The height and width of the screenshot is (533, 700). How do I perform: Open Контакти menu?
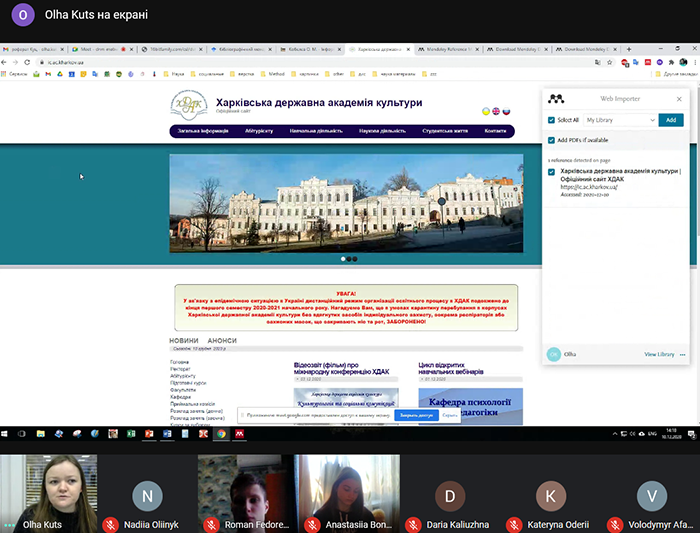pos(495,131)
